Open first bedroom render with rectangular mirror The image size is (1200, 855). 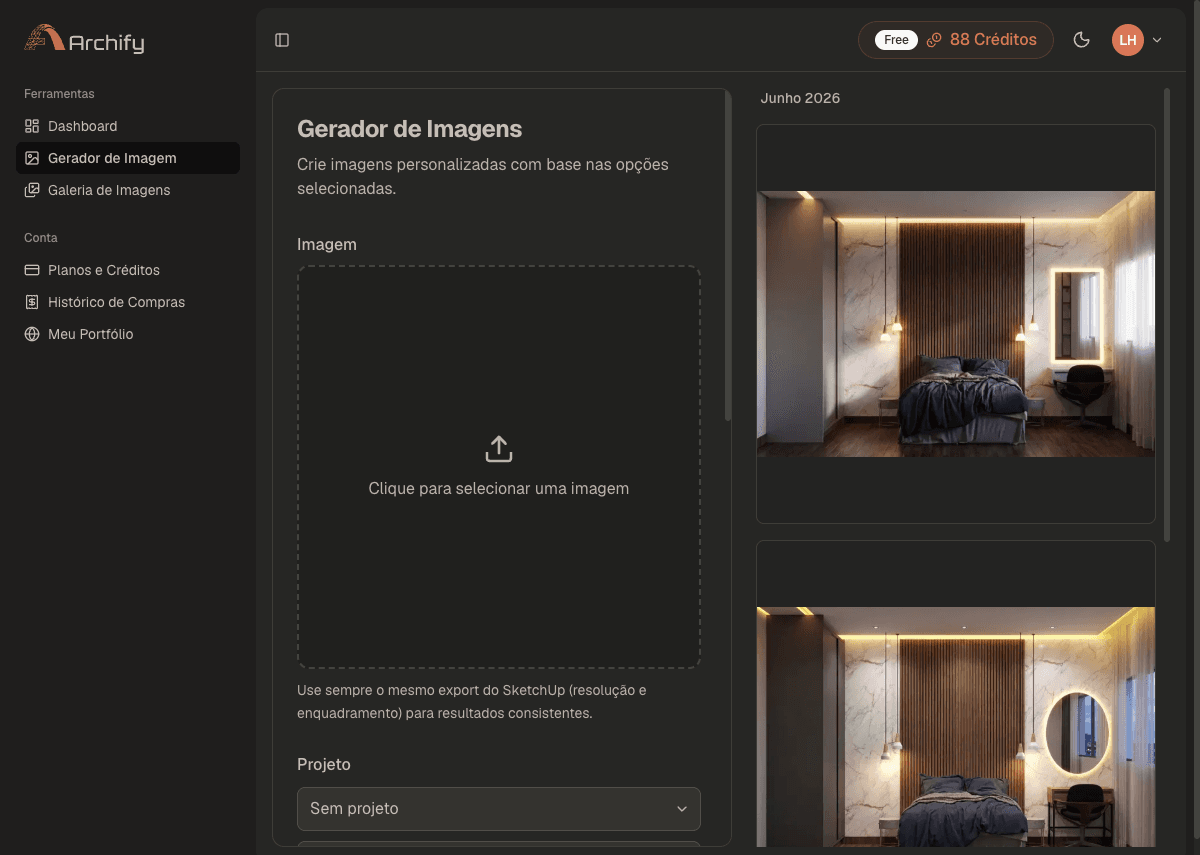(x=956, y=324)
